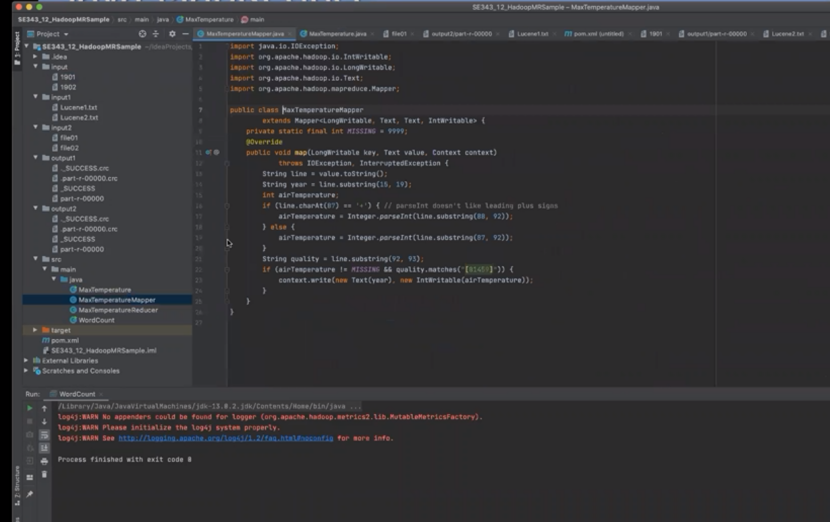Click the Collapse All icon in Project panel

tap(156, 34)
